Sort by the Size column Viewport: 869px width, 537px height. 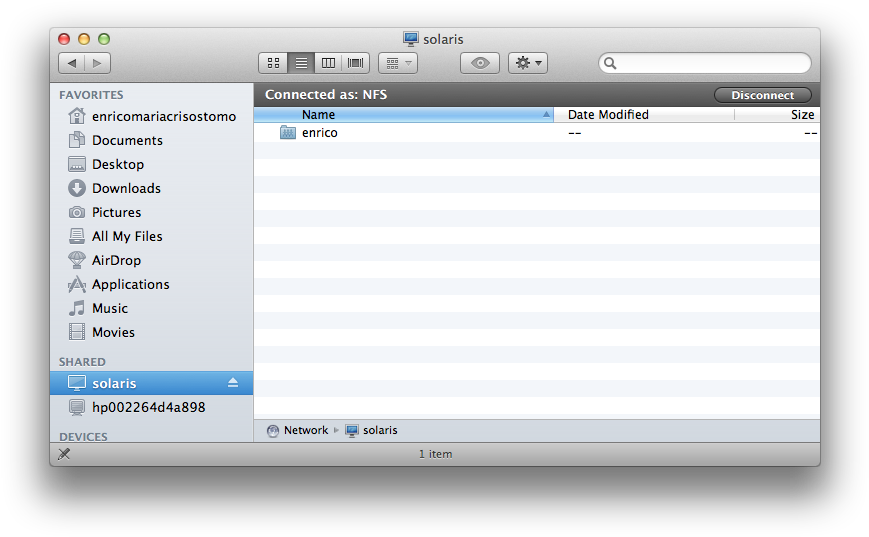[x=777, y=115]
